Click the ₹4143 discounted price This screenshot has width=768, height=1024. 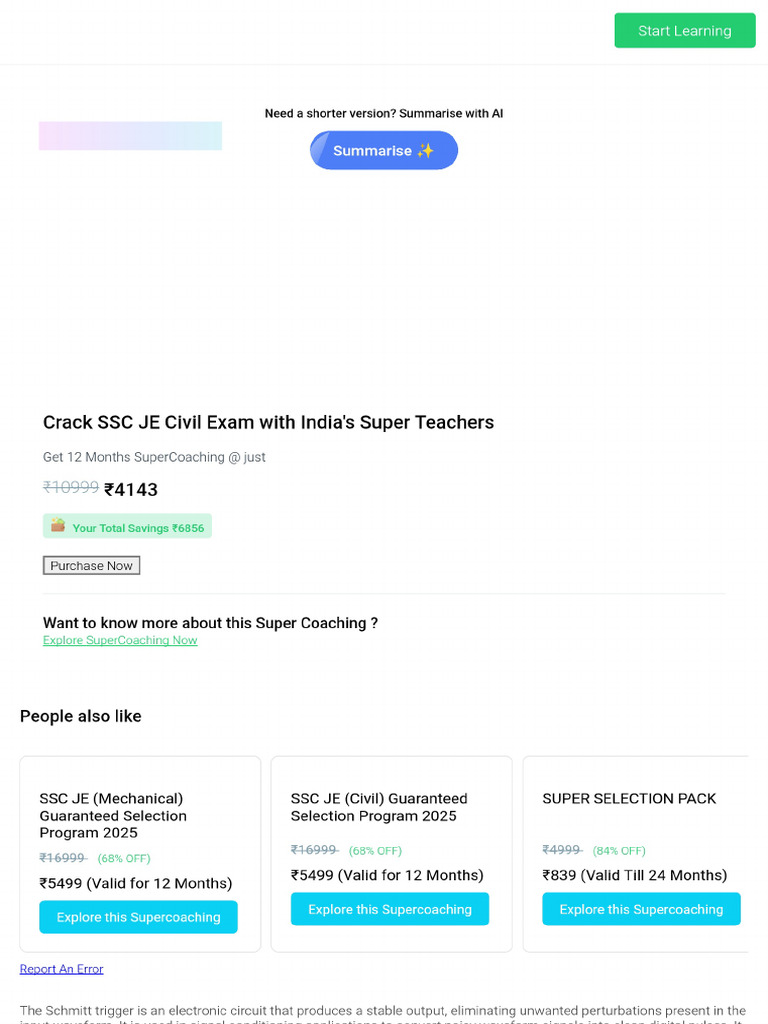pos(131,490)
